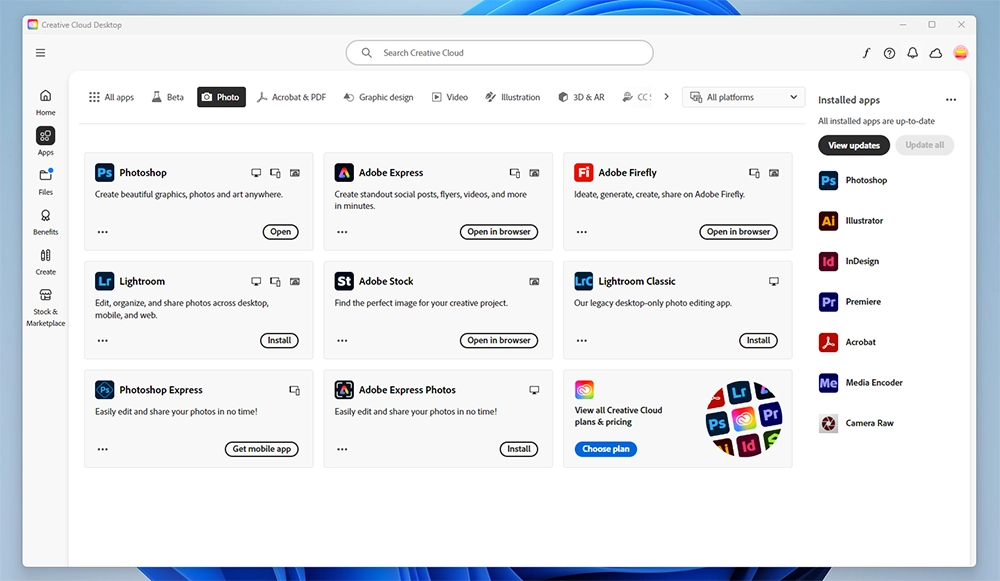Install Lightroom Classic
This screenshot has width=1000, height=581.
pos(758,340)
